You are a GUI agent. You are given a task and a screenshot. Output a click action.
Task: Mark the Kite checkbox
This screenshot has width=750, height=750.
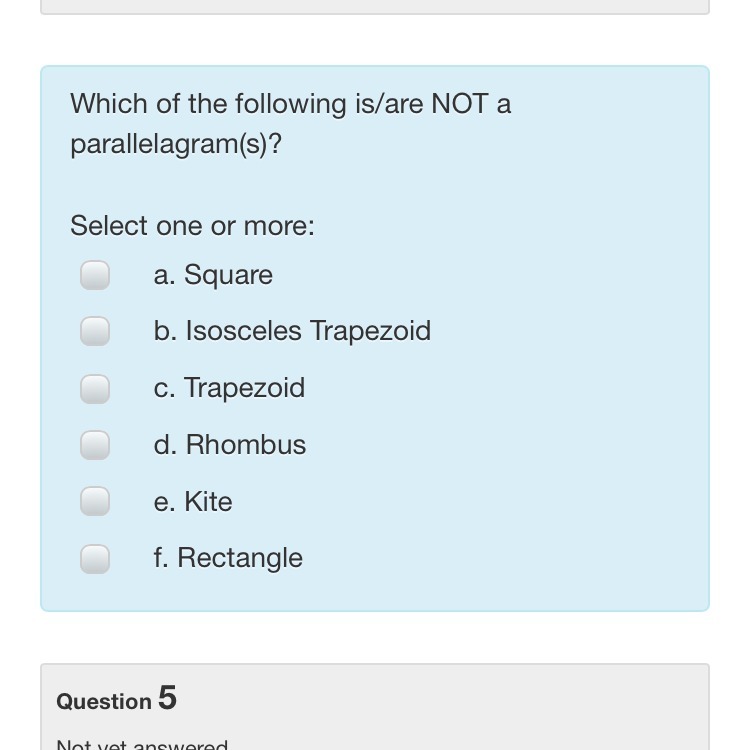pyautogui.click(x=95, y=501)
